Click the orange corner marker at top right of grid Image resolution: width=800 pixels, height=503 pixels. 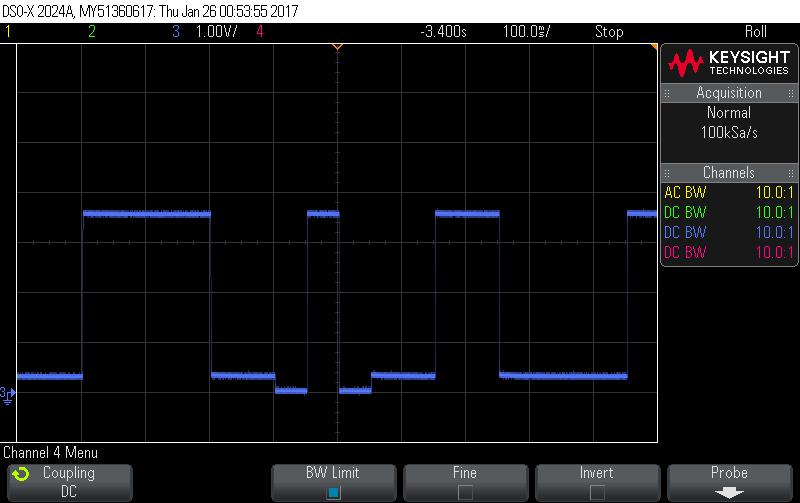coord(654,47)
